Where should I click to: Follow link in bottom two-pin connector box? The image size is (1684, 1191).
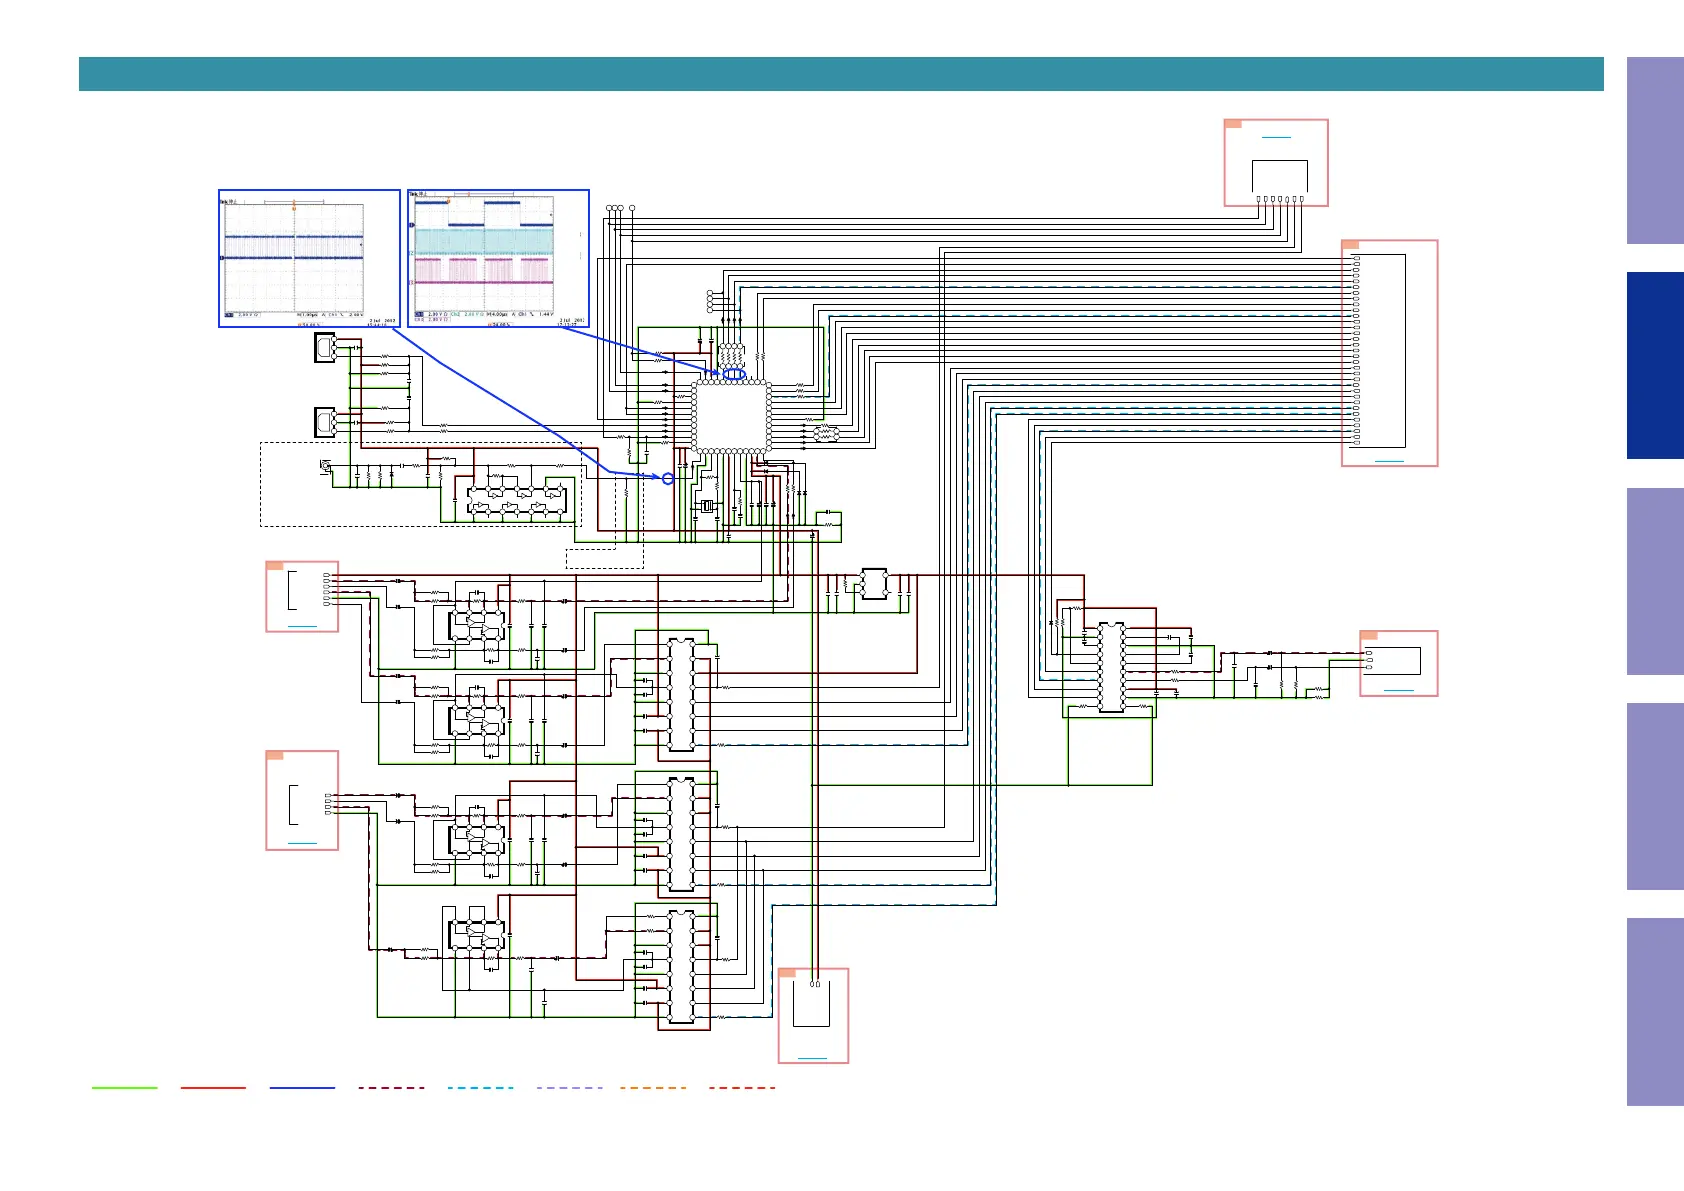[x=812, y=1058]
